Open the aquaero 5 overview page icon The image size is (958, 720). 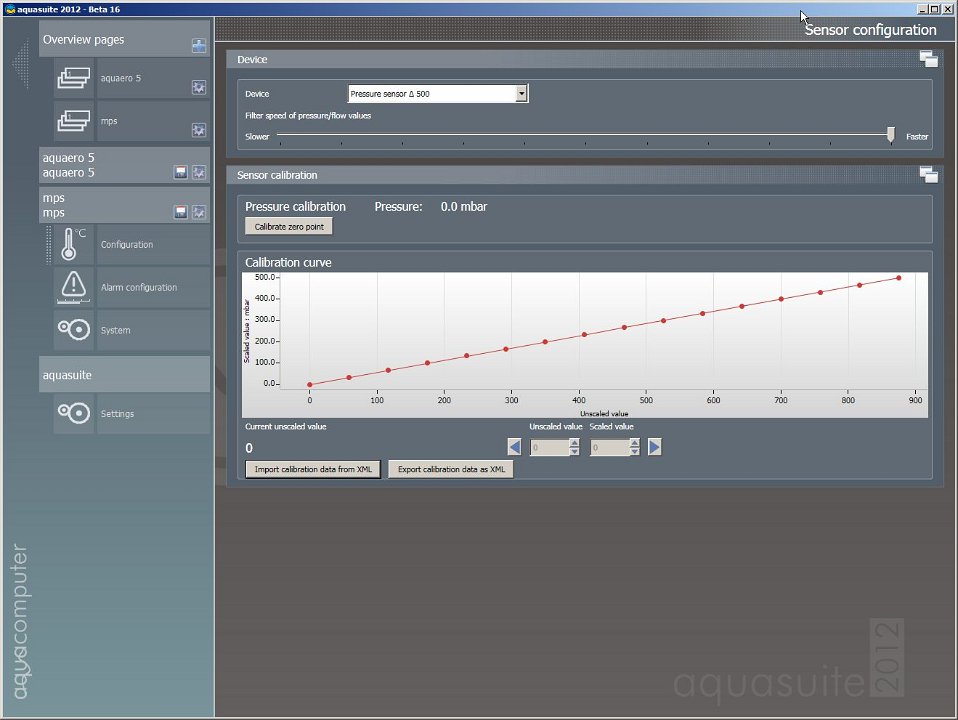coord(74,78)
